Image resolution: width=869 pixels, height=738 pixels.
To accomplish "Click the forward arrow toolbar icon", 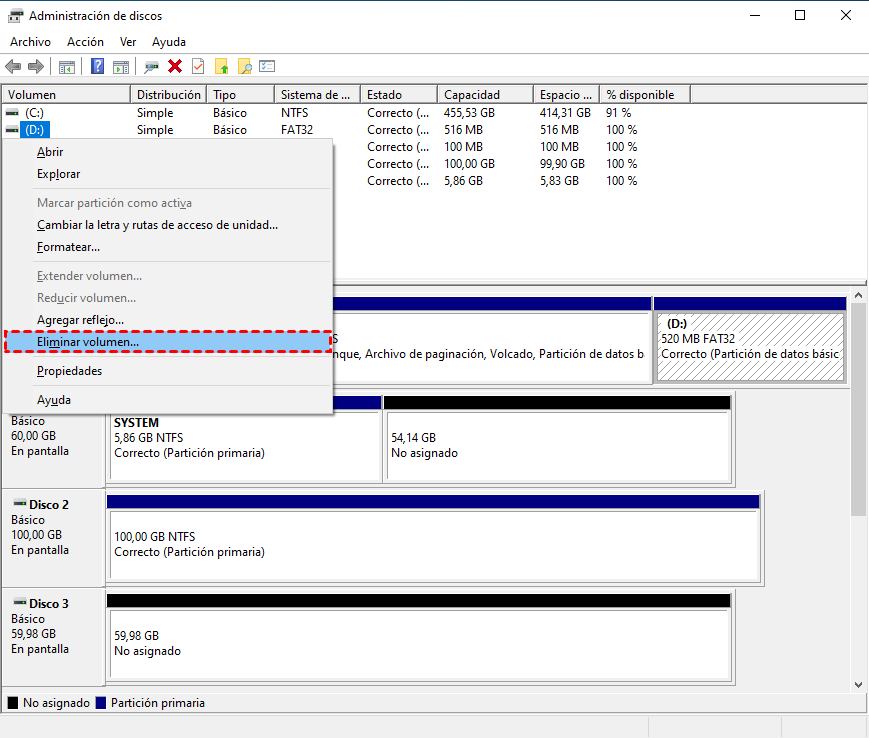I will [x=36, y=66].
